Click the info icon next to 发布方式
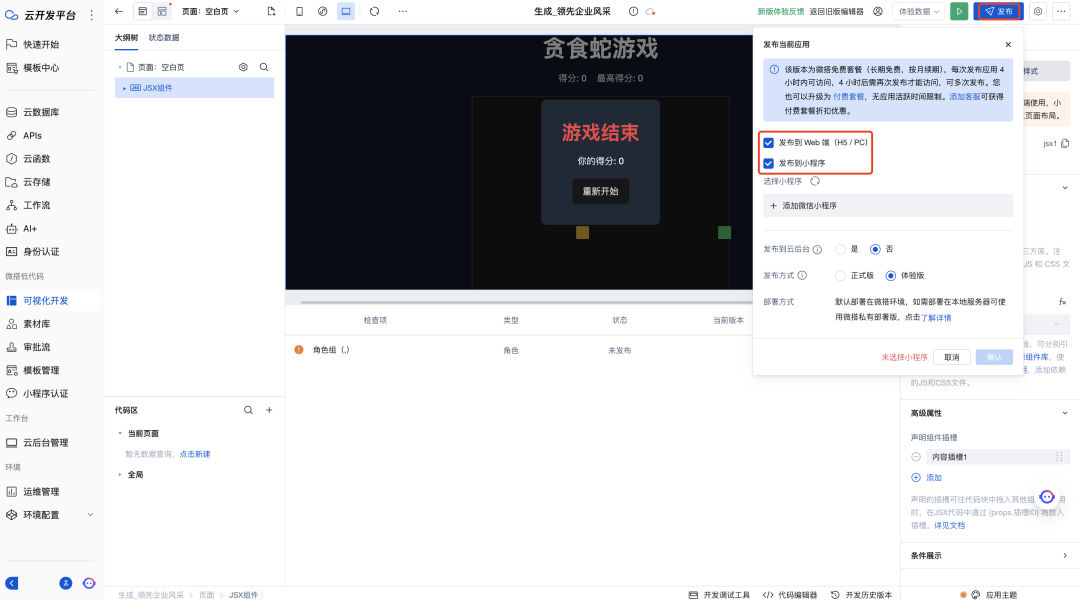Image resolution: width=1080 pixels, height=600 pixels. tap(802, 276)
